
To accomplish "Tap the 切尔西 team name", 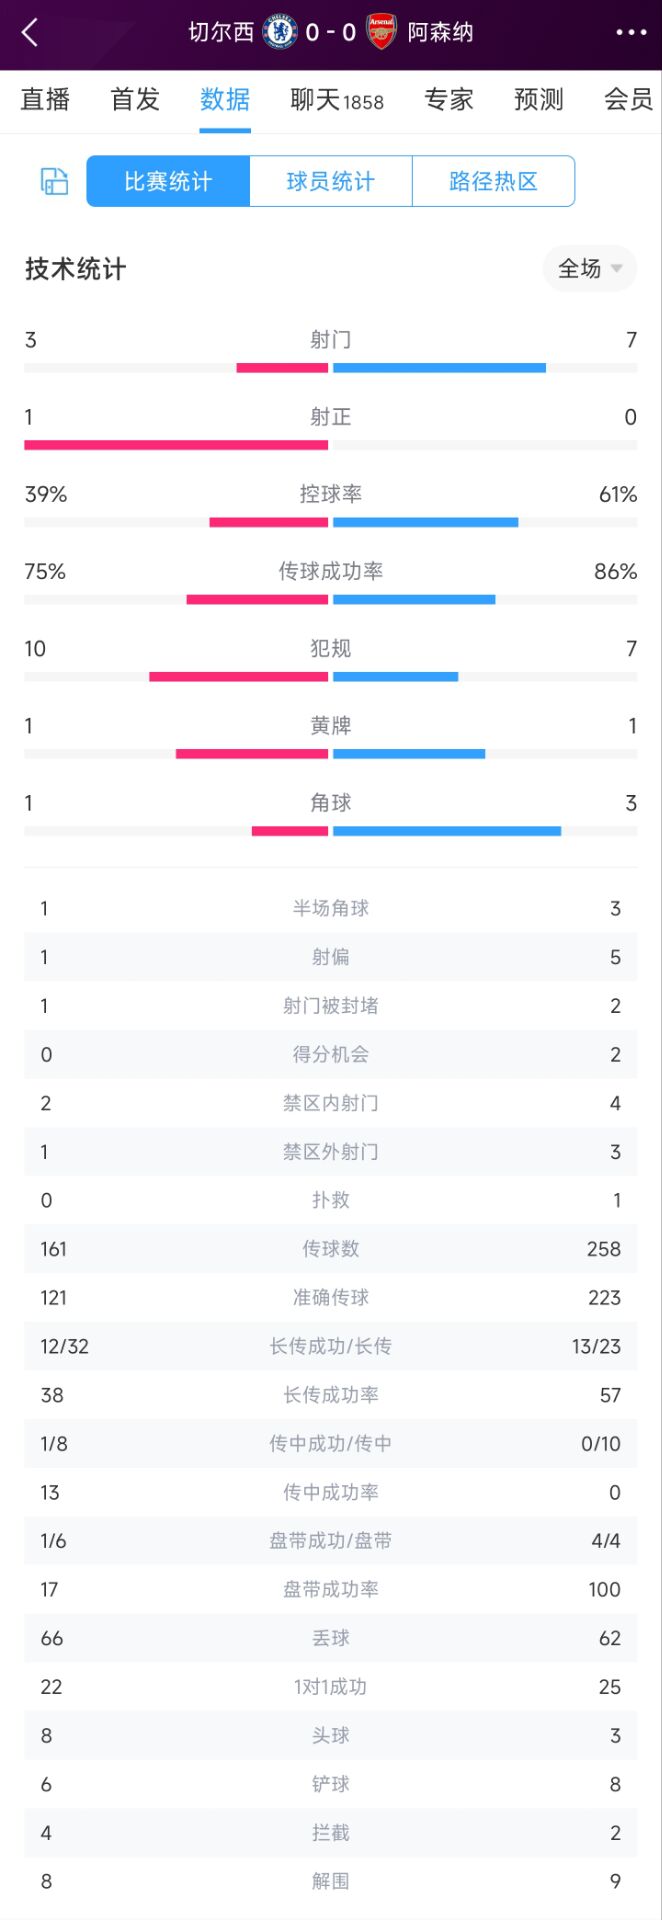I will (x=221, y=32).
